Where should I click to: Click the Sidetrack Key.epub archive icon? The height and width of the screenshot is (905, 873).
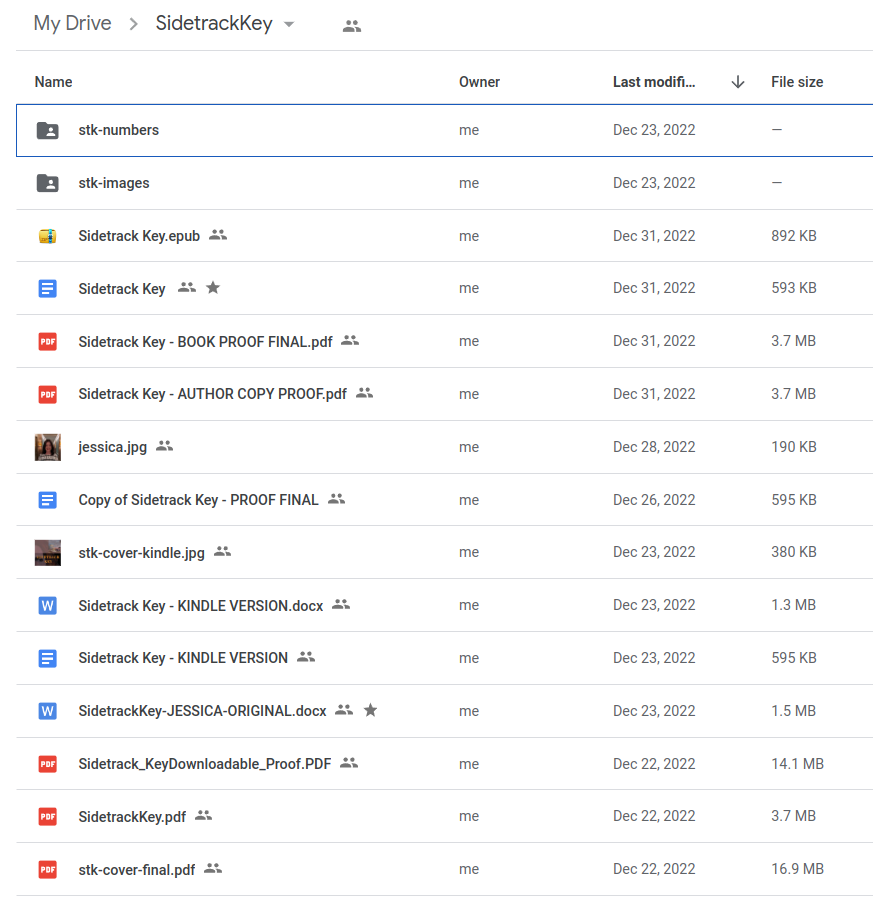tap(47, 237)
